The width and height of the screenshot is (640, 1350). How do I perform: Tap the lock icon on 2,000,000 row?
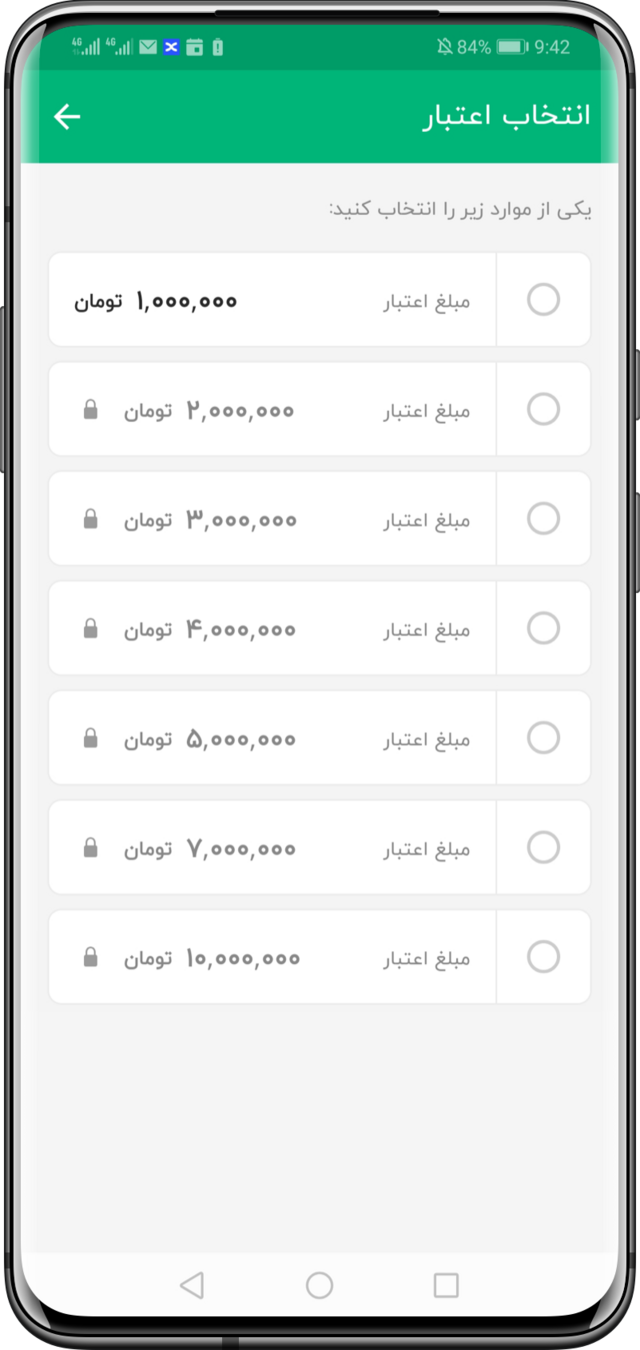pyautogui.click(x=90, y=410)
